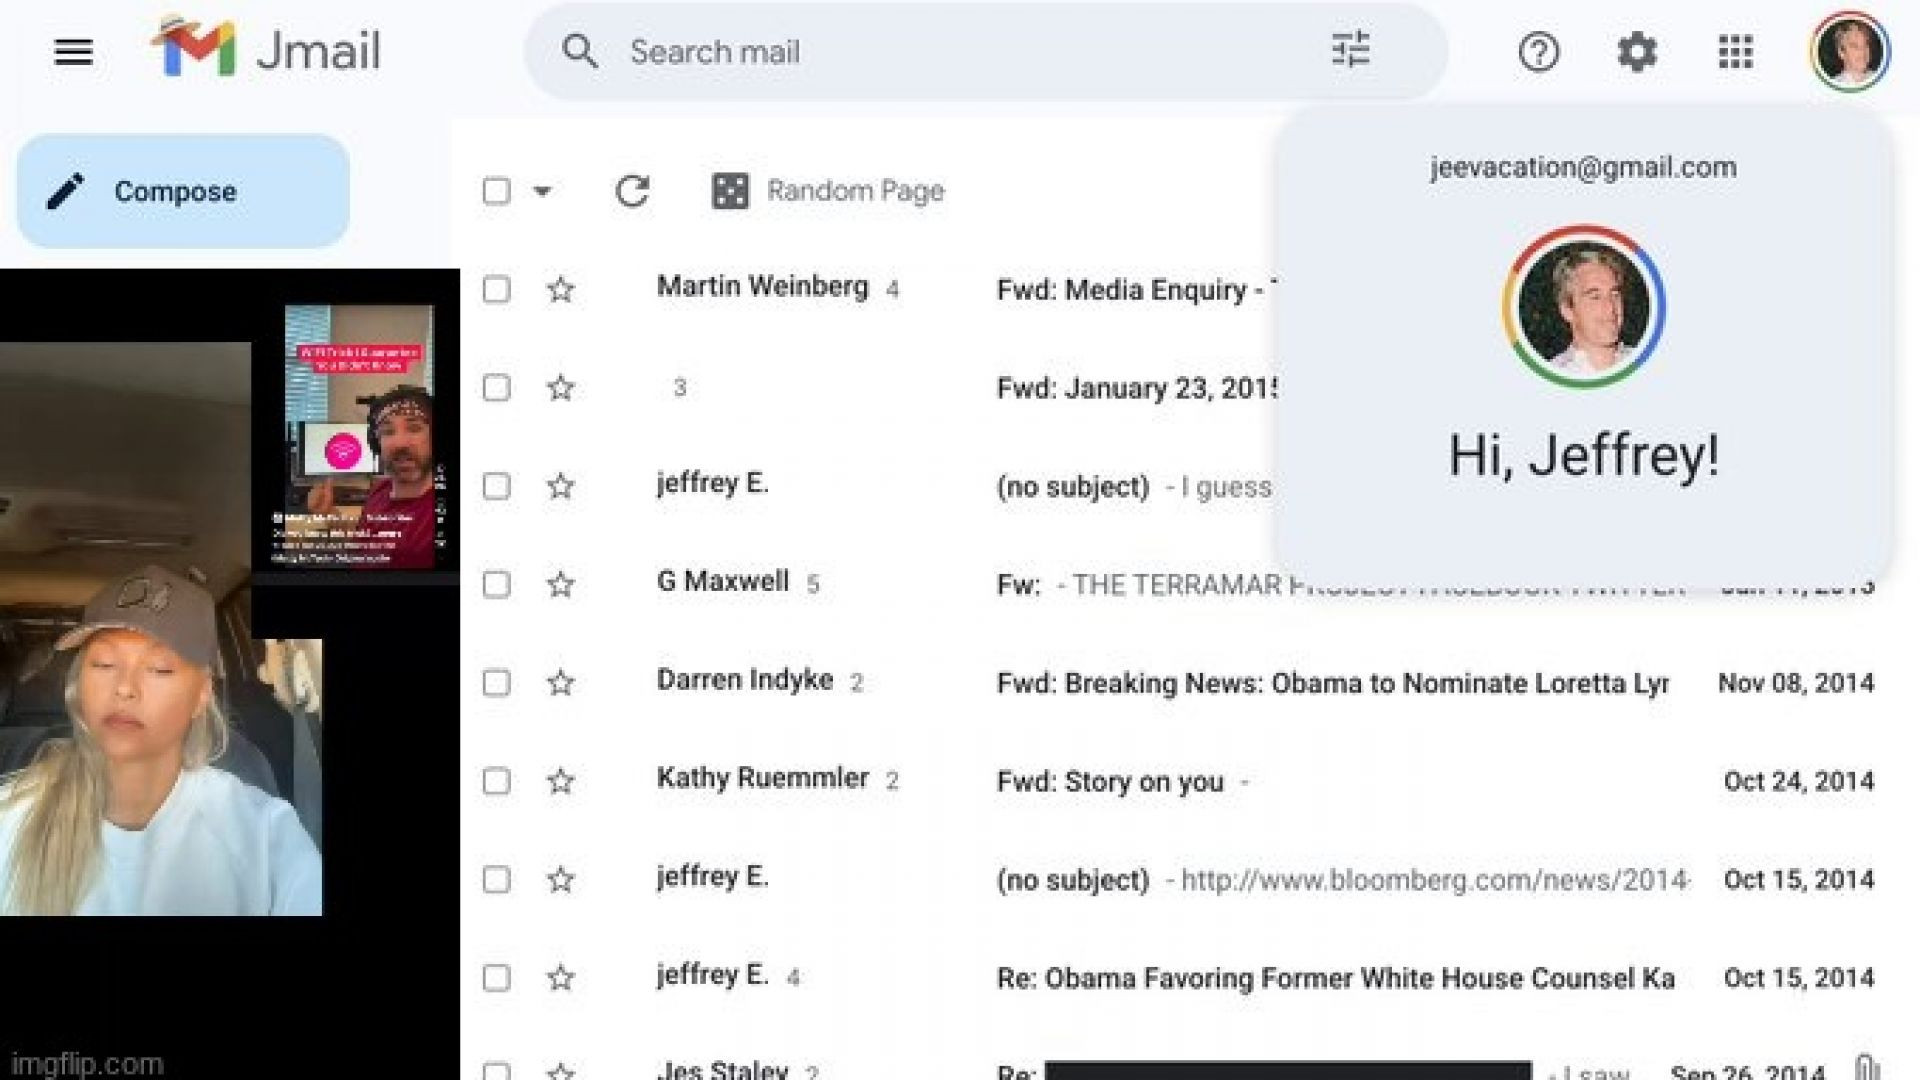This screenshot has width=1920, height=1080.
Task: Check the Martin Weinberg email checkbox
Action: 496,290
